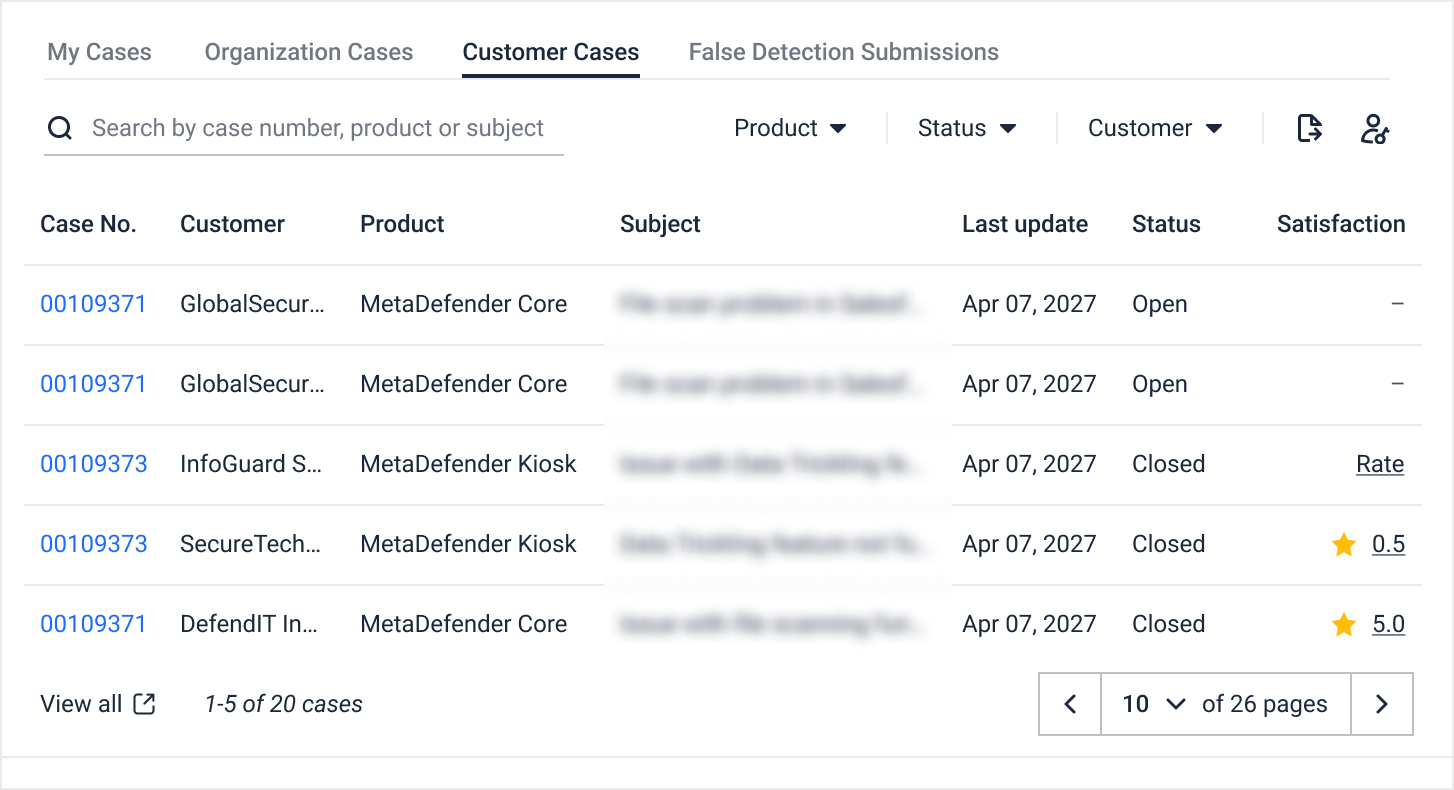The height and width of the screenshot is (790, 1454).
Task: Open case 00109371 for DefendIT
Action: [x=93, y=624]
